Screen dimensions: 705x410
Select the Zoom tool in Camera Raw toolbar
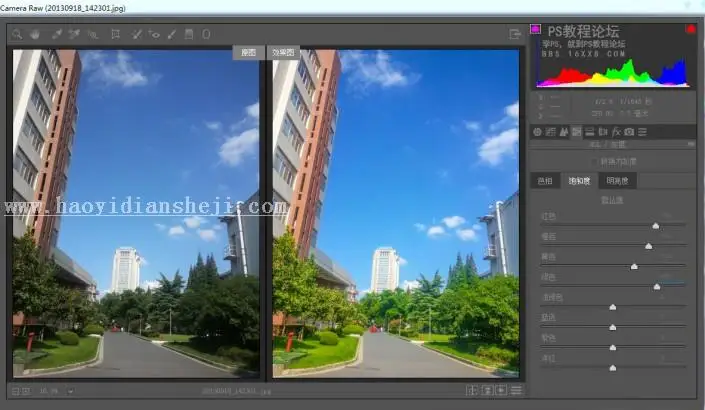[17, 34]
